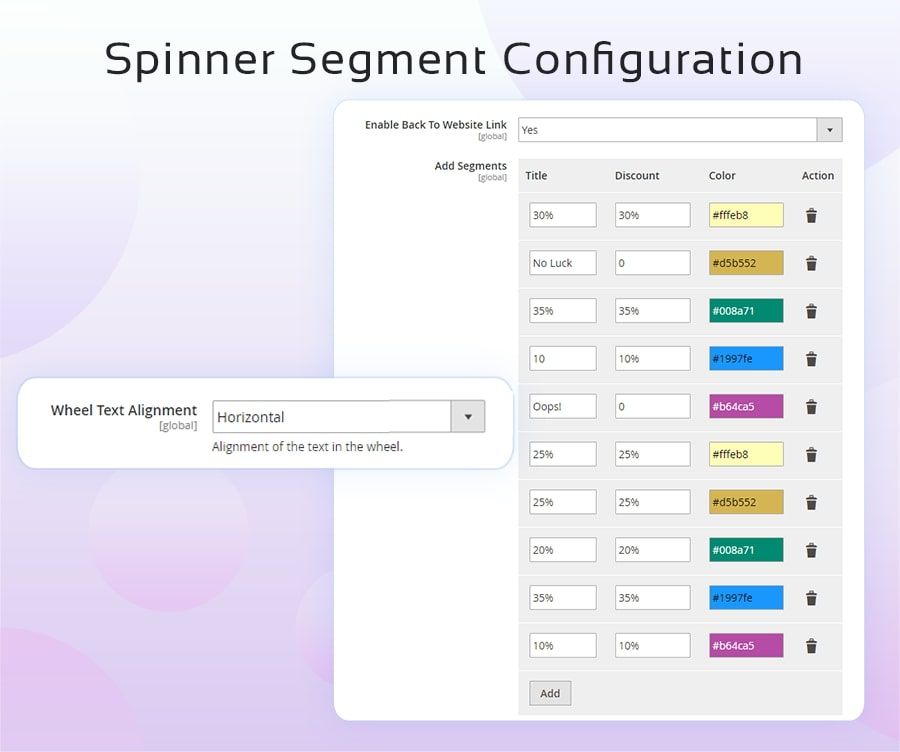Delete the 25% segment with yellow color
This screenshot has height=752, width=900.
point(811,455)
